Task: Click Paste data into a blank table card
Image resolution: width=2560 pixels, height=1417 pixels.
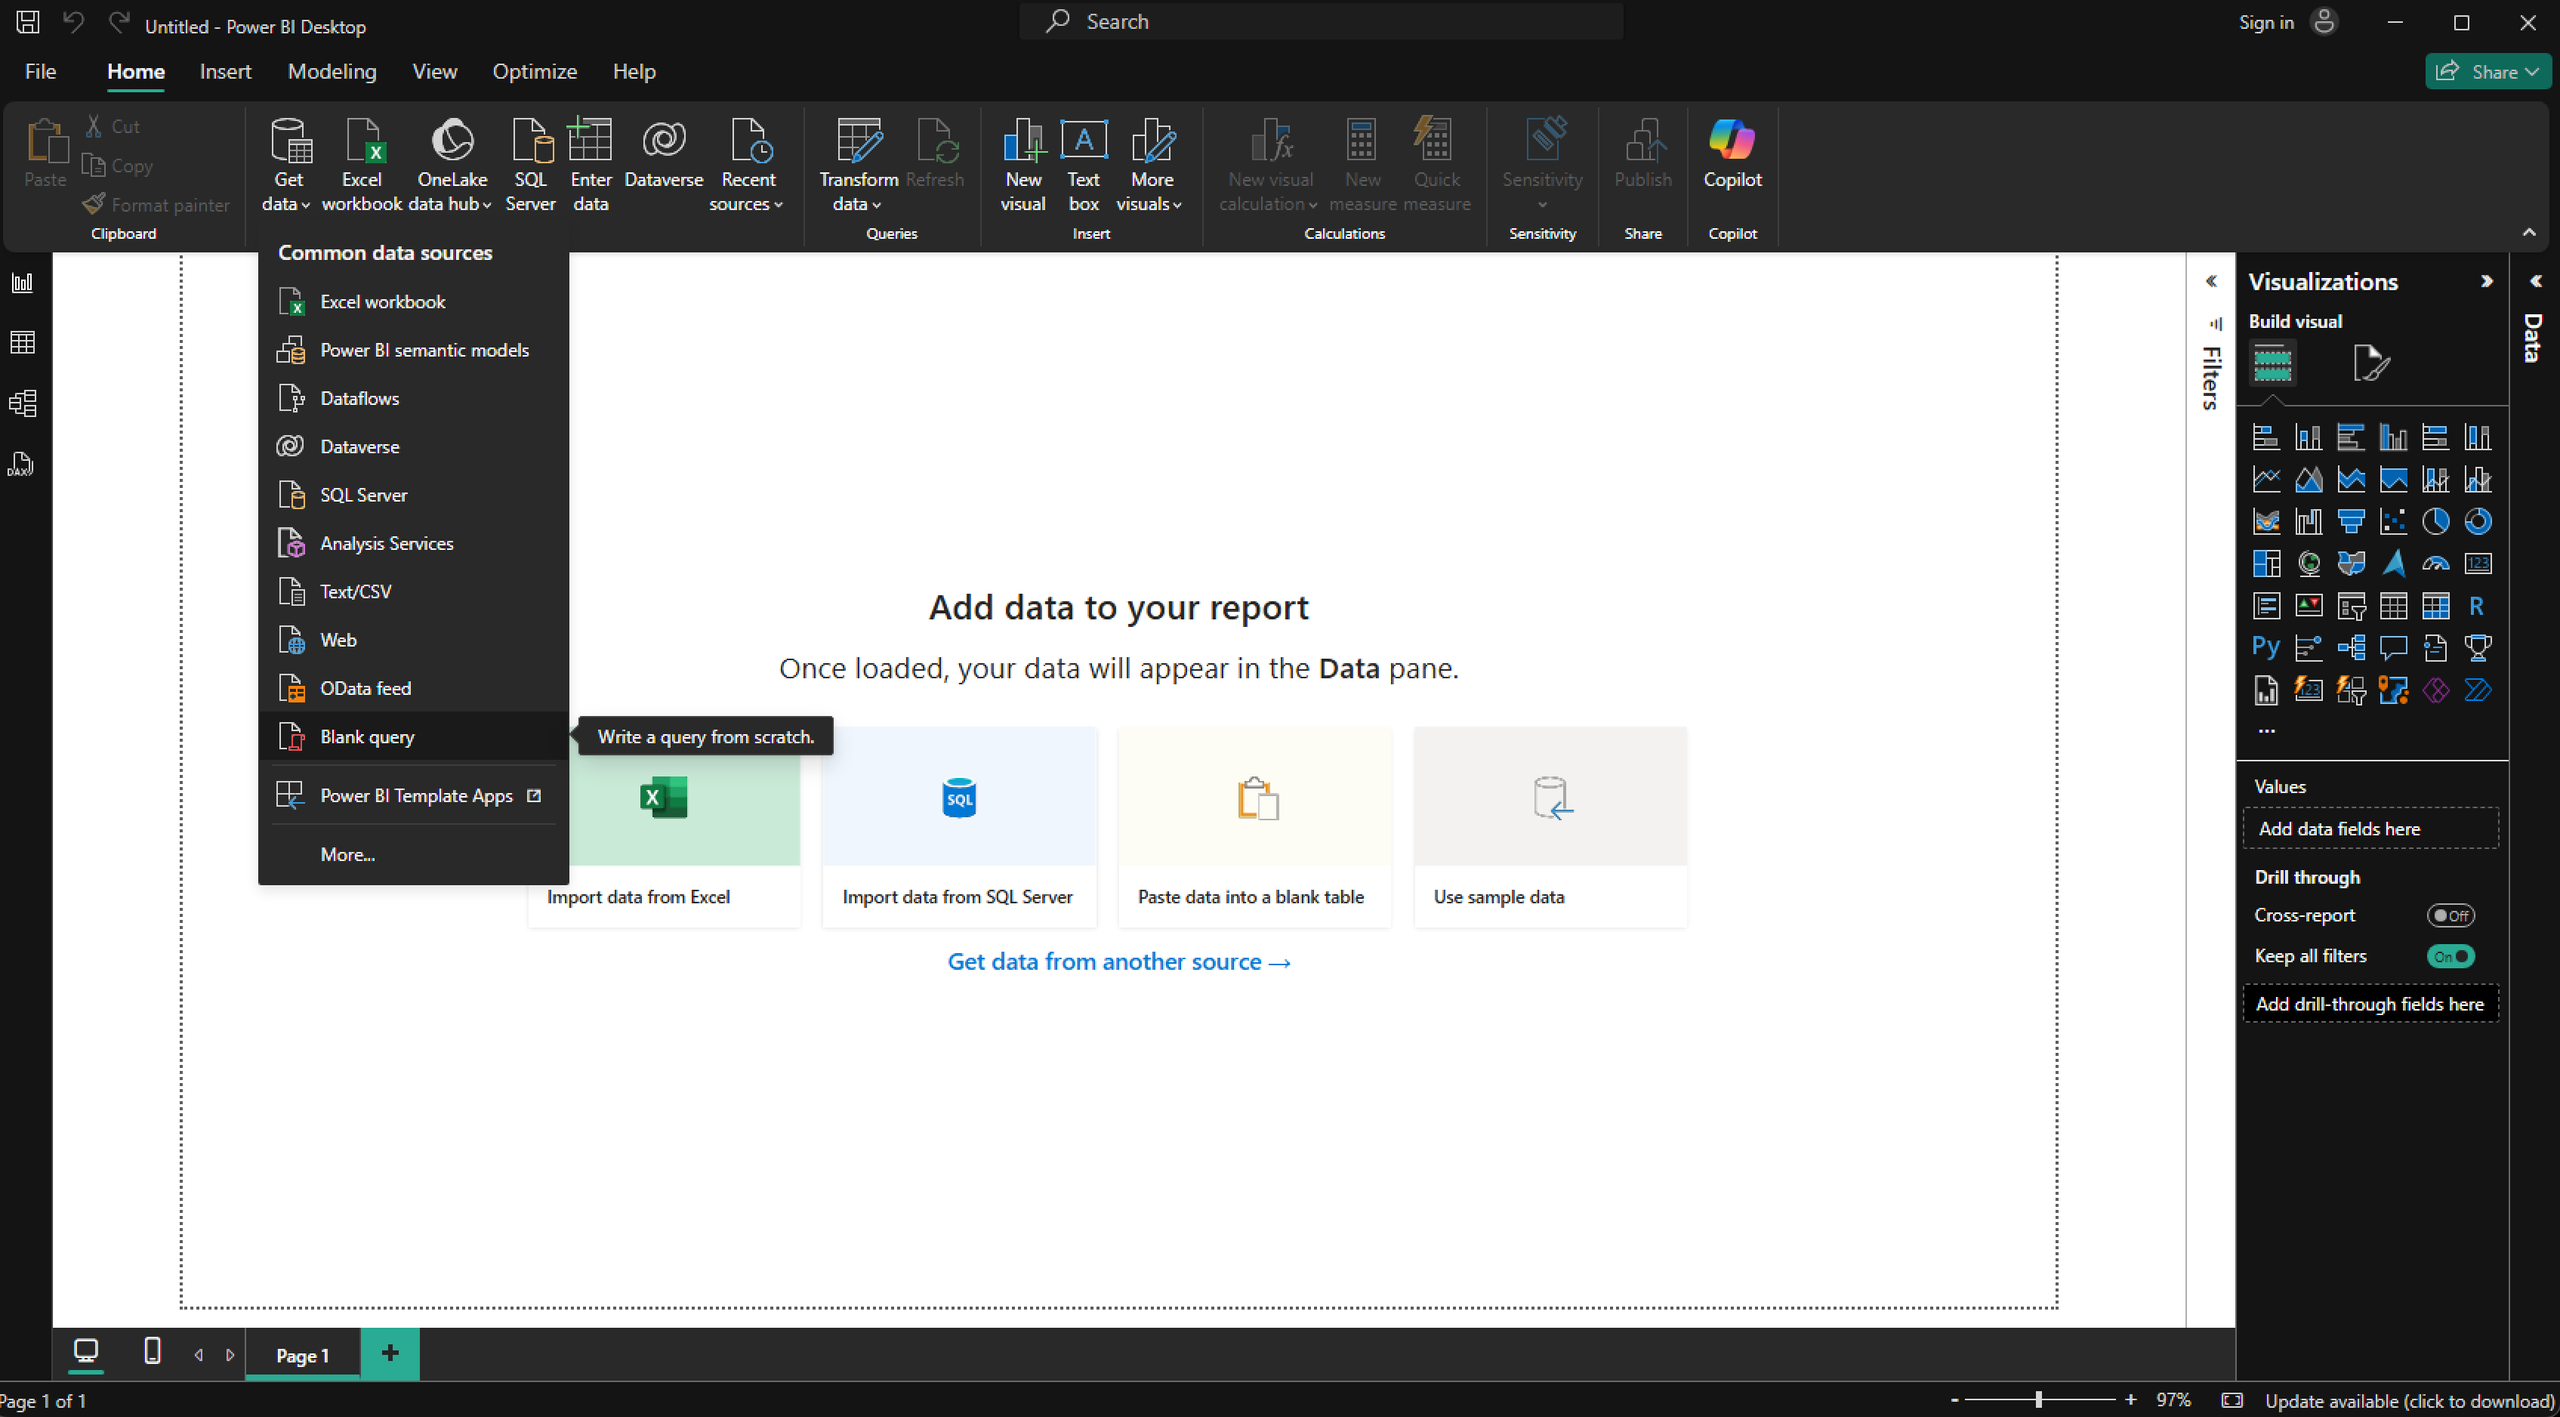Action: click(x=1253, y=827)
